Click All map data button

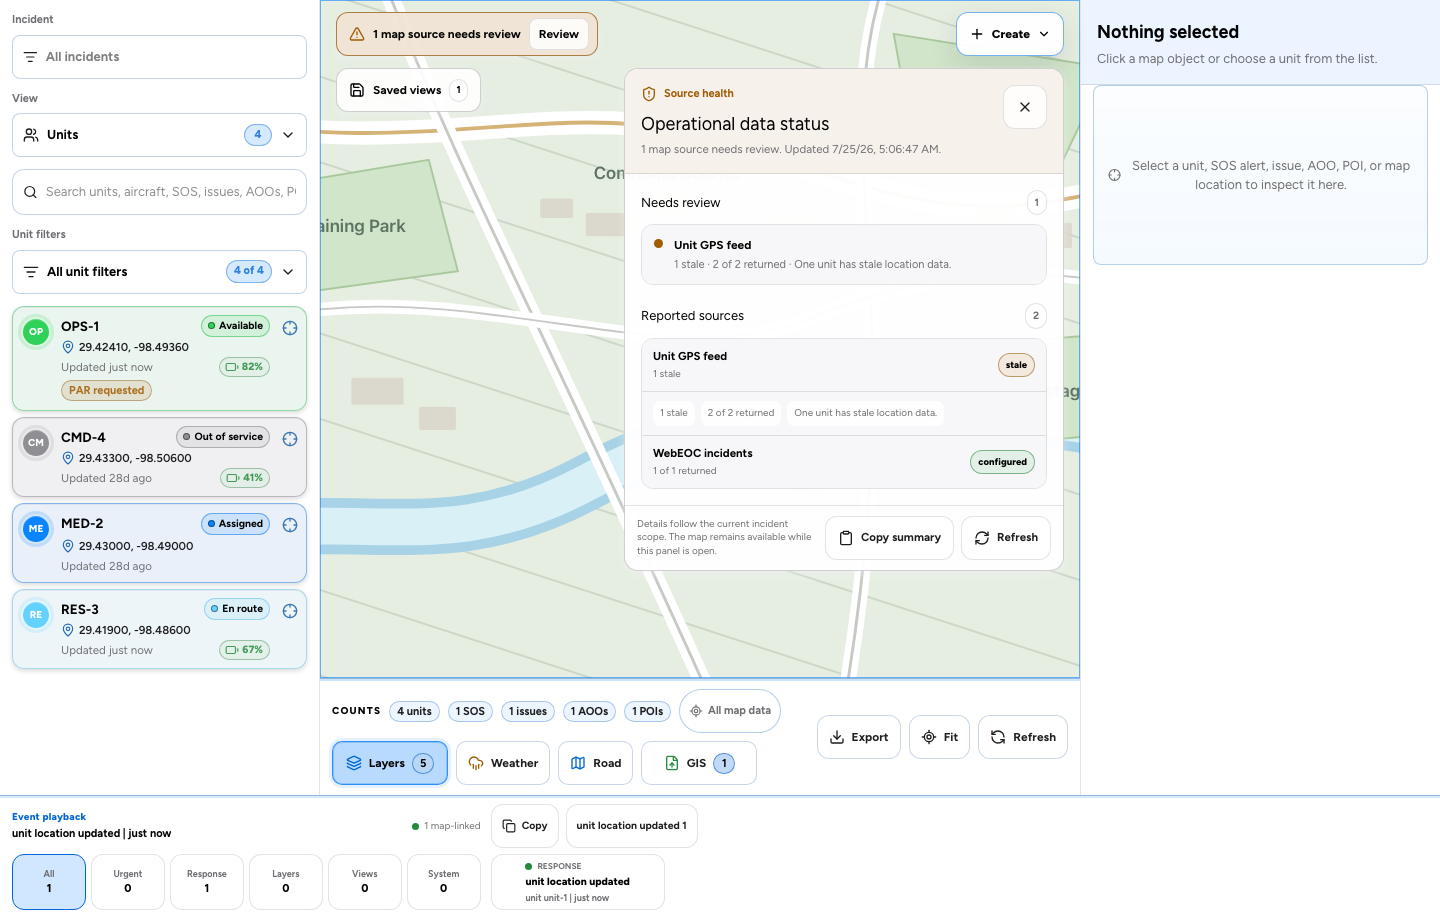click(x=730, y=711)
